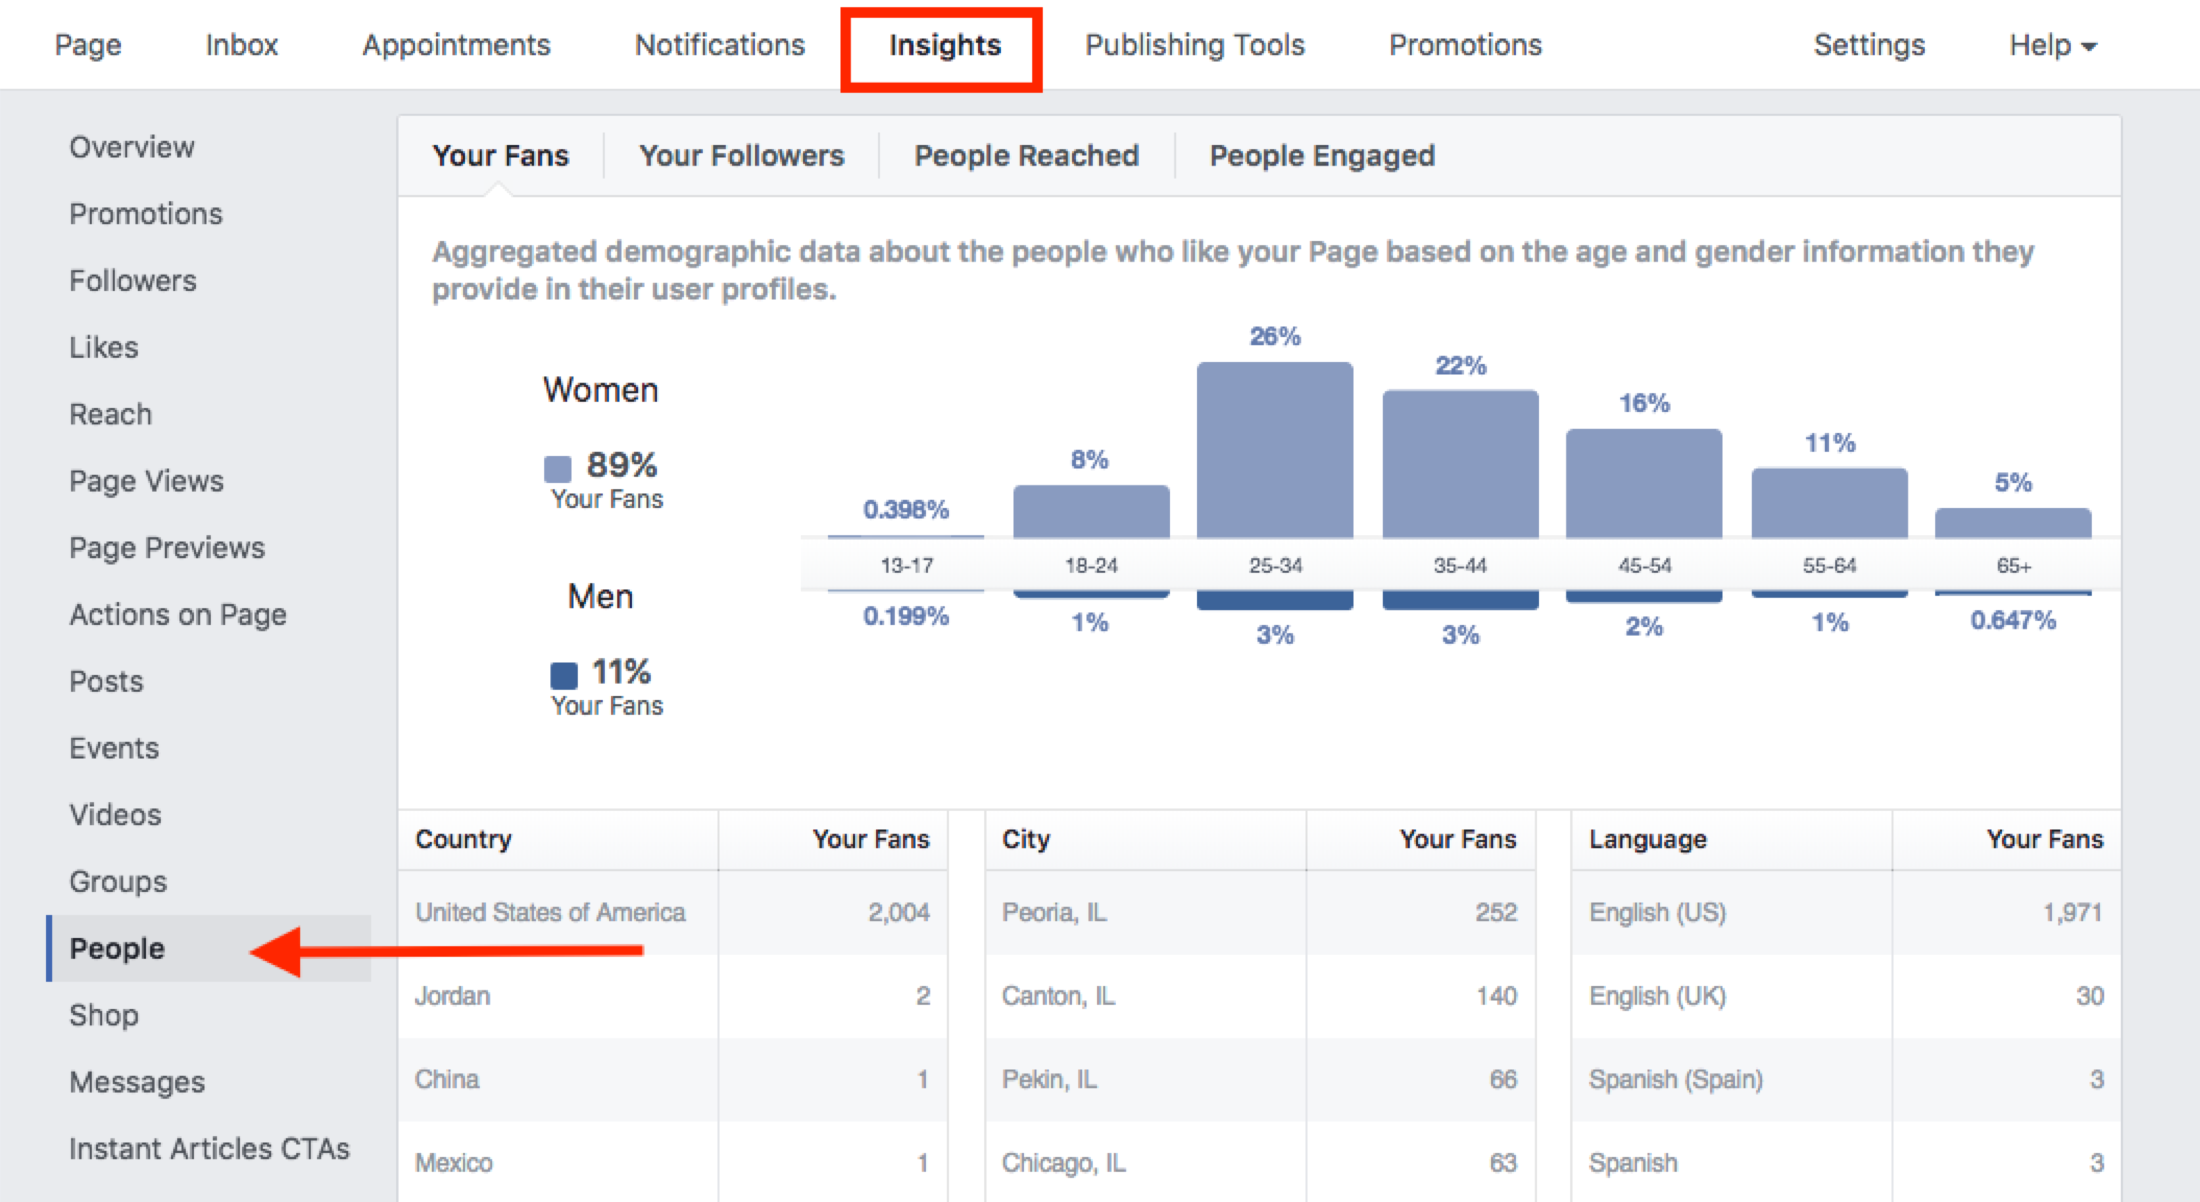Open Messages in the sidebar
The height and width of the screenshot is (1202, 2200).
coord(137,1082)
